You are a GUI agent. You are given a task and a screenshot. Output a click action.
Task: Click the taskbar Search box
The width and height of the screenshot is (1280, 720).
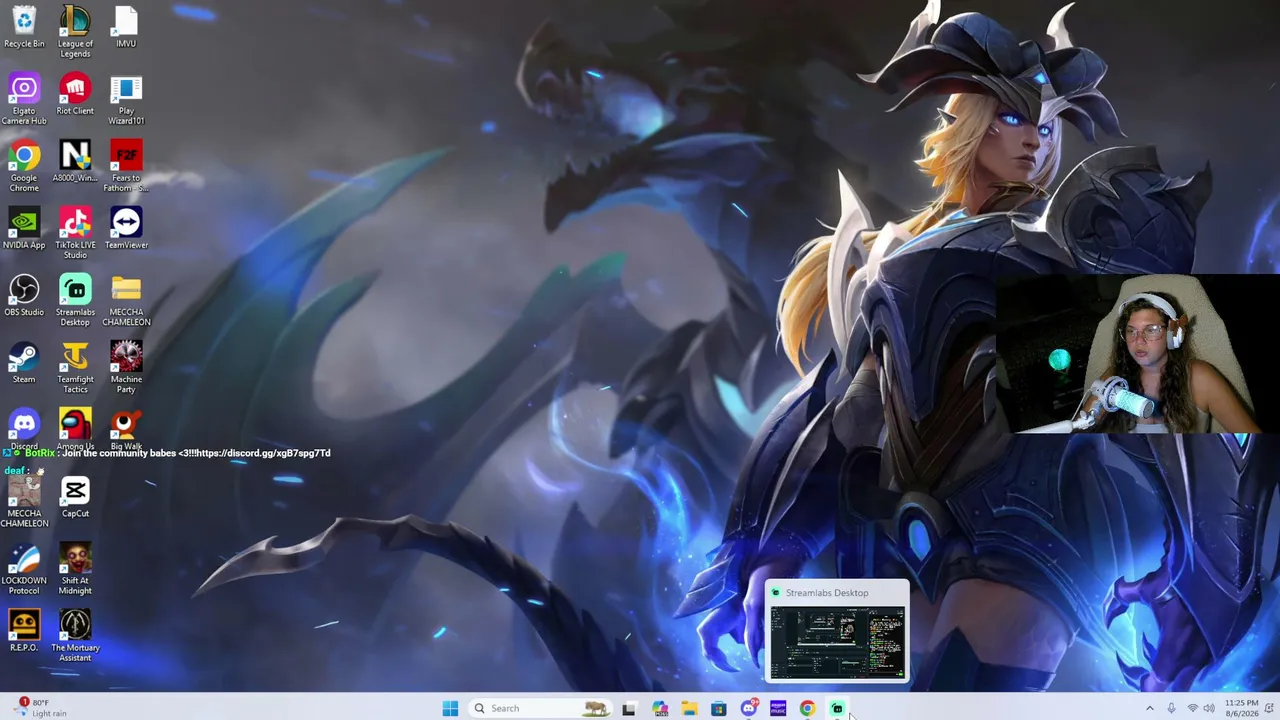point(540,708)
